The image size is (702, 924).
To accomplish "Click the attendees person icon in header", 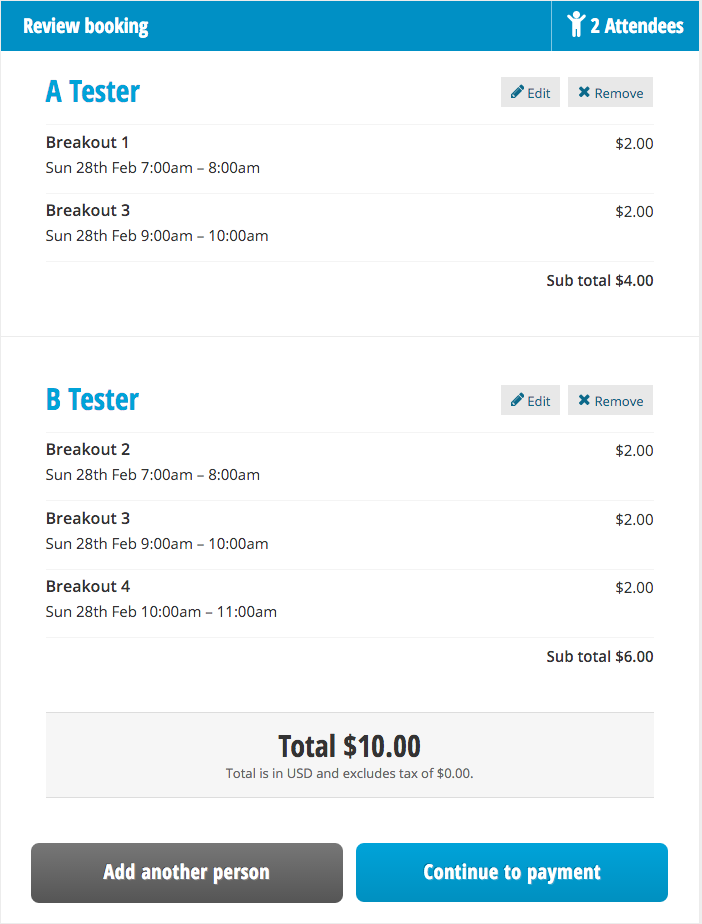I will [575, 25].
